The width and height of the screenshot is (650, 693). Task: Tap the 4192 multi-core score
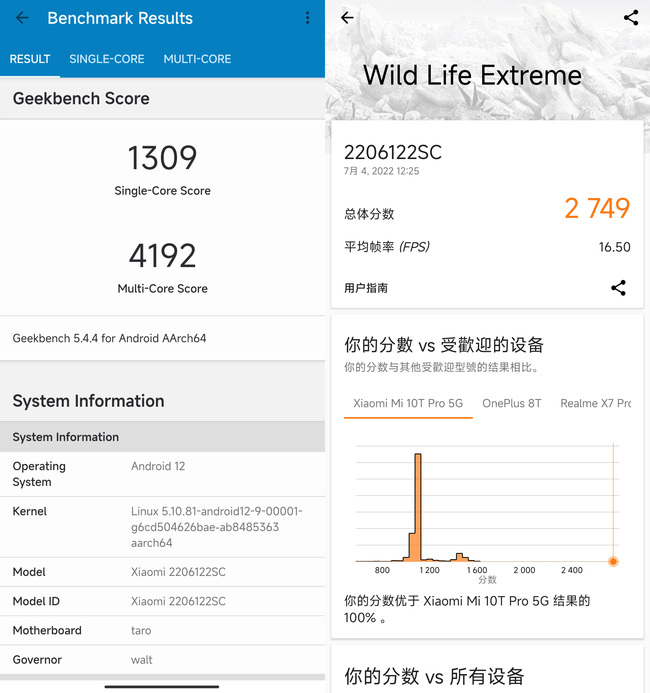(162, 255)
